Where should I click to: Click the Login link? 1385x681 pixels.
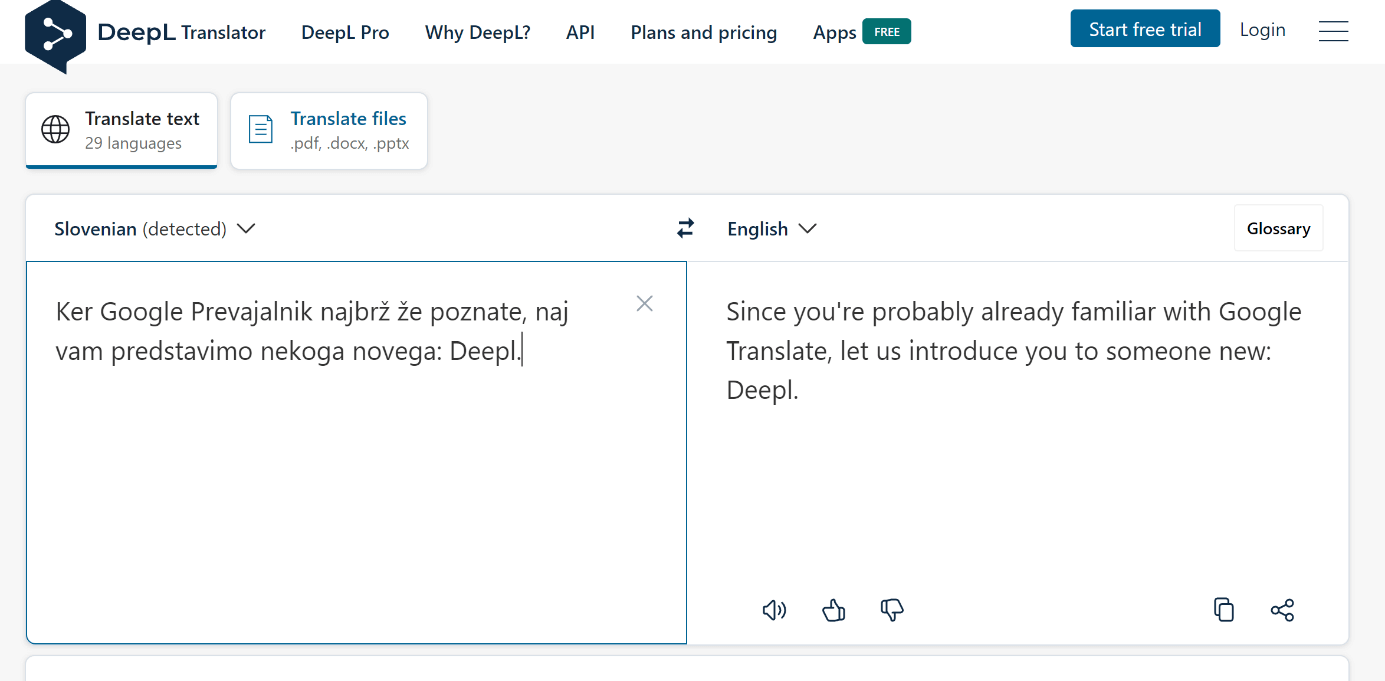(x=1263, y=30)
